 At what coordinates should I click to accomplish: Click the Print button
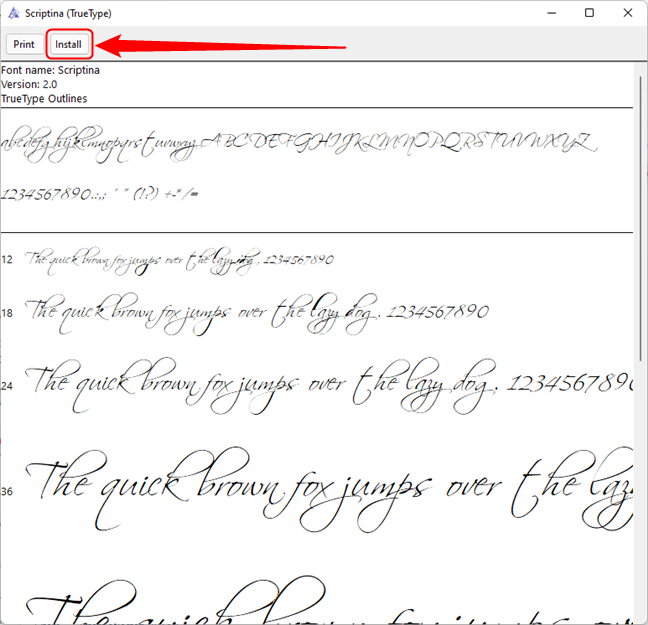coord(24,44)
